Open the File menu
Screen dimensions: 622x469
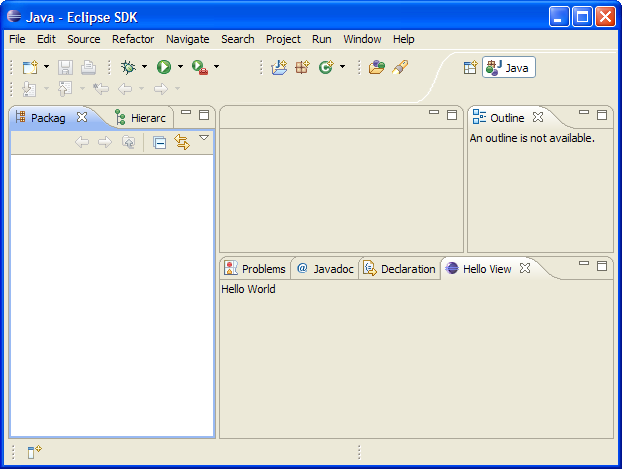[x=17, y=39]
